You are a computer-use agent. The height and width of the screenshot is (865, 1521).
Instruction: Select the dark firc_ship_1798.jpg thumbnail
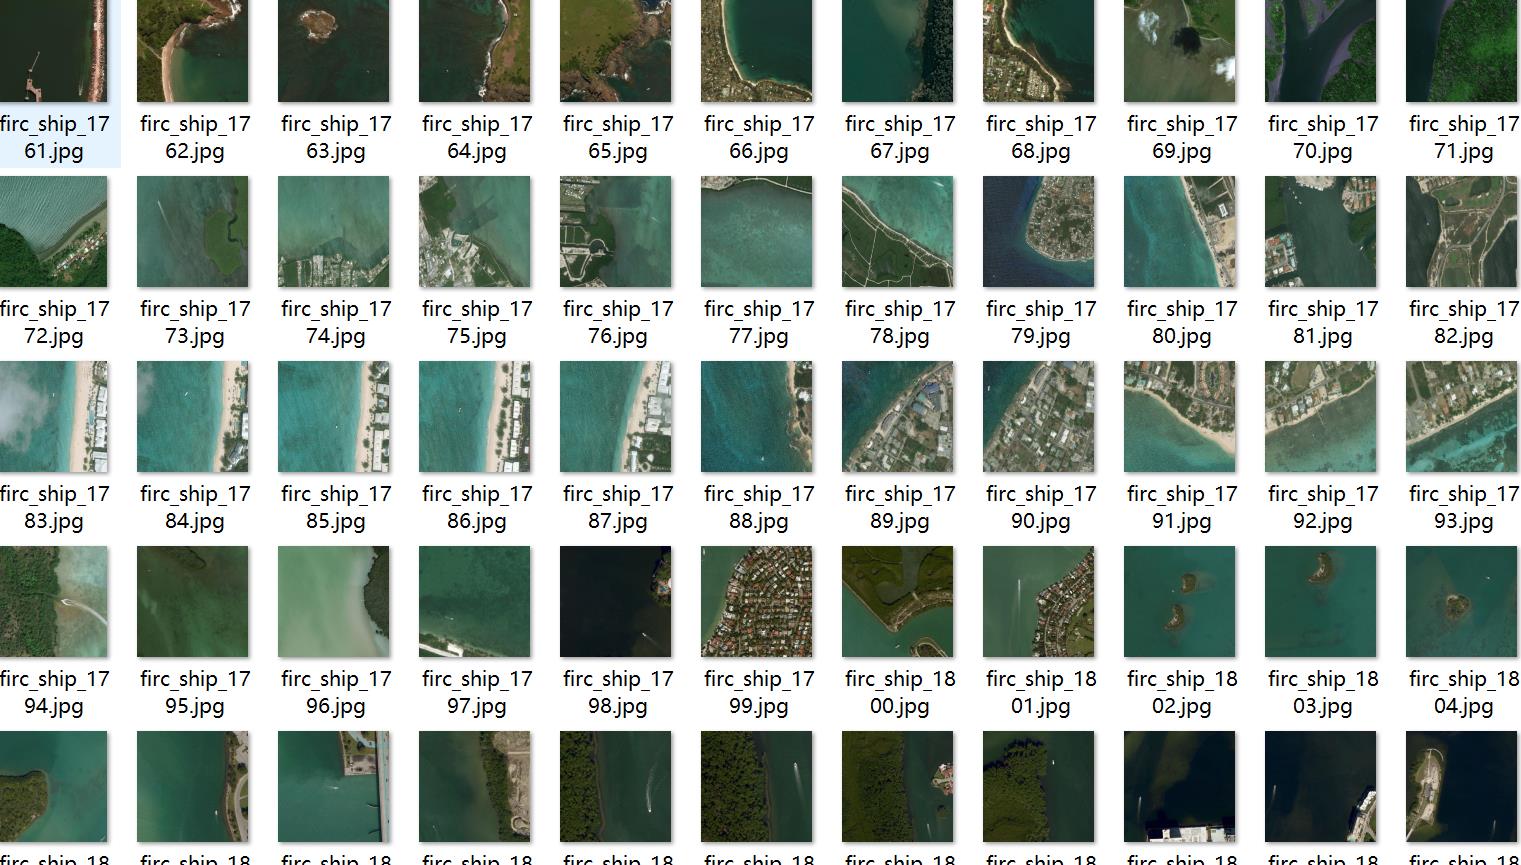616,602
